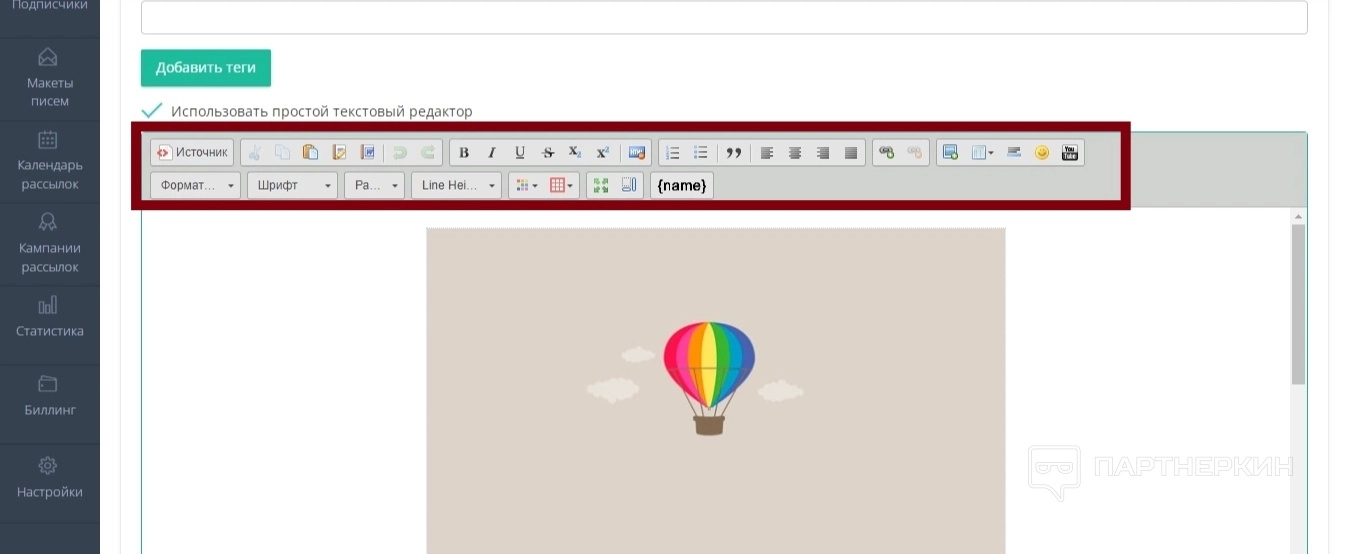1345x554 pixels.
Task: Select the hot air balloon image
Action: click(715, 391)
